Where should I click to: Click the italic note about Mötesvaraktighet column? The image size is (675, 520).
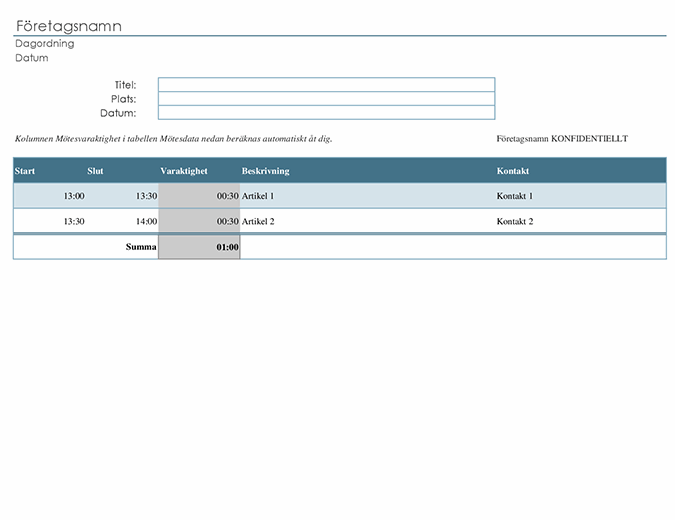click(173, 139)
